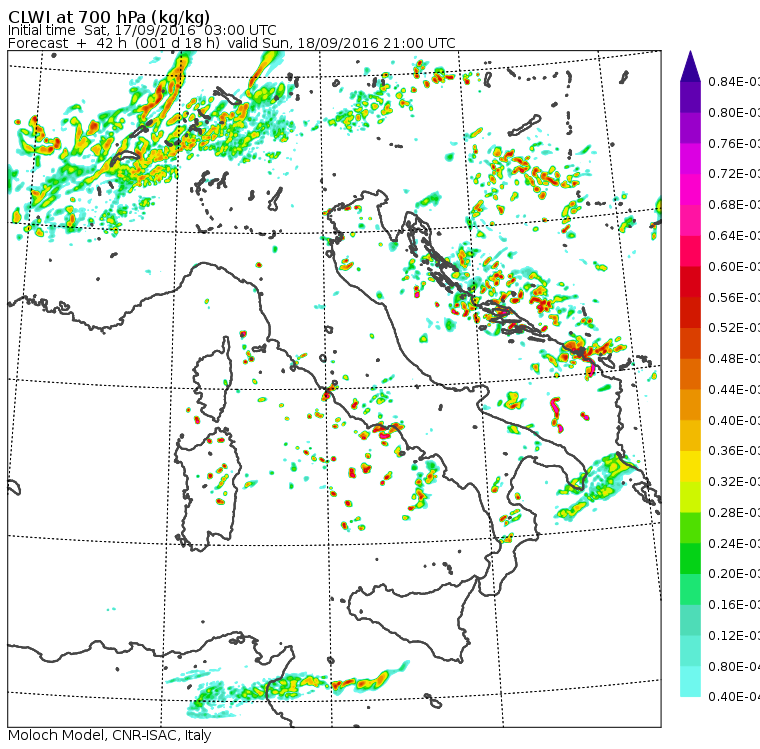Click the yellow band between 0.32E-03 and 0.36E-03

pos(691,466)
